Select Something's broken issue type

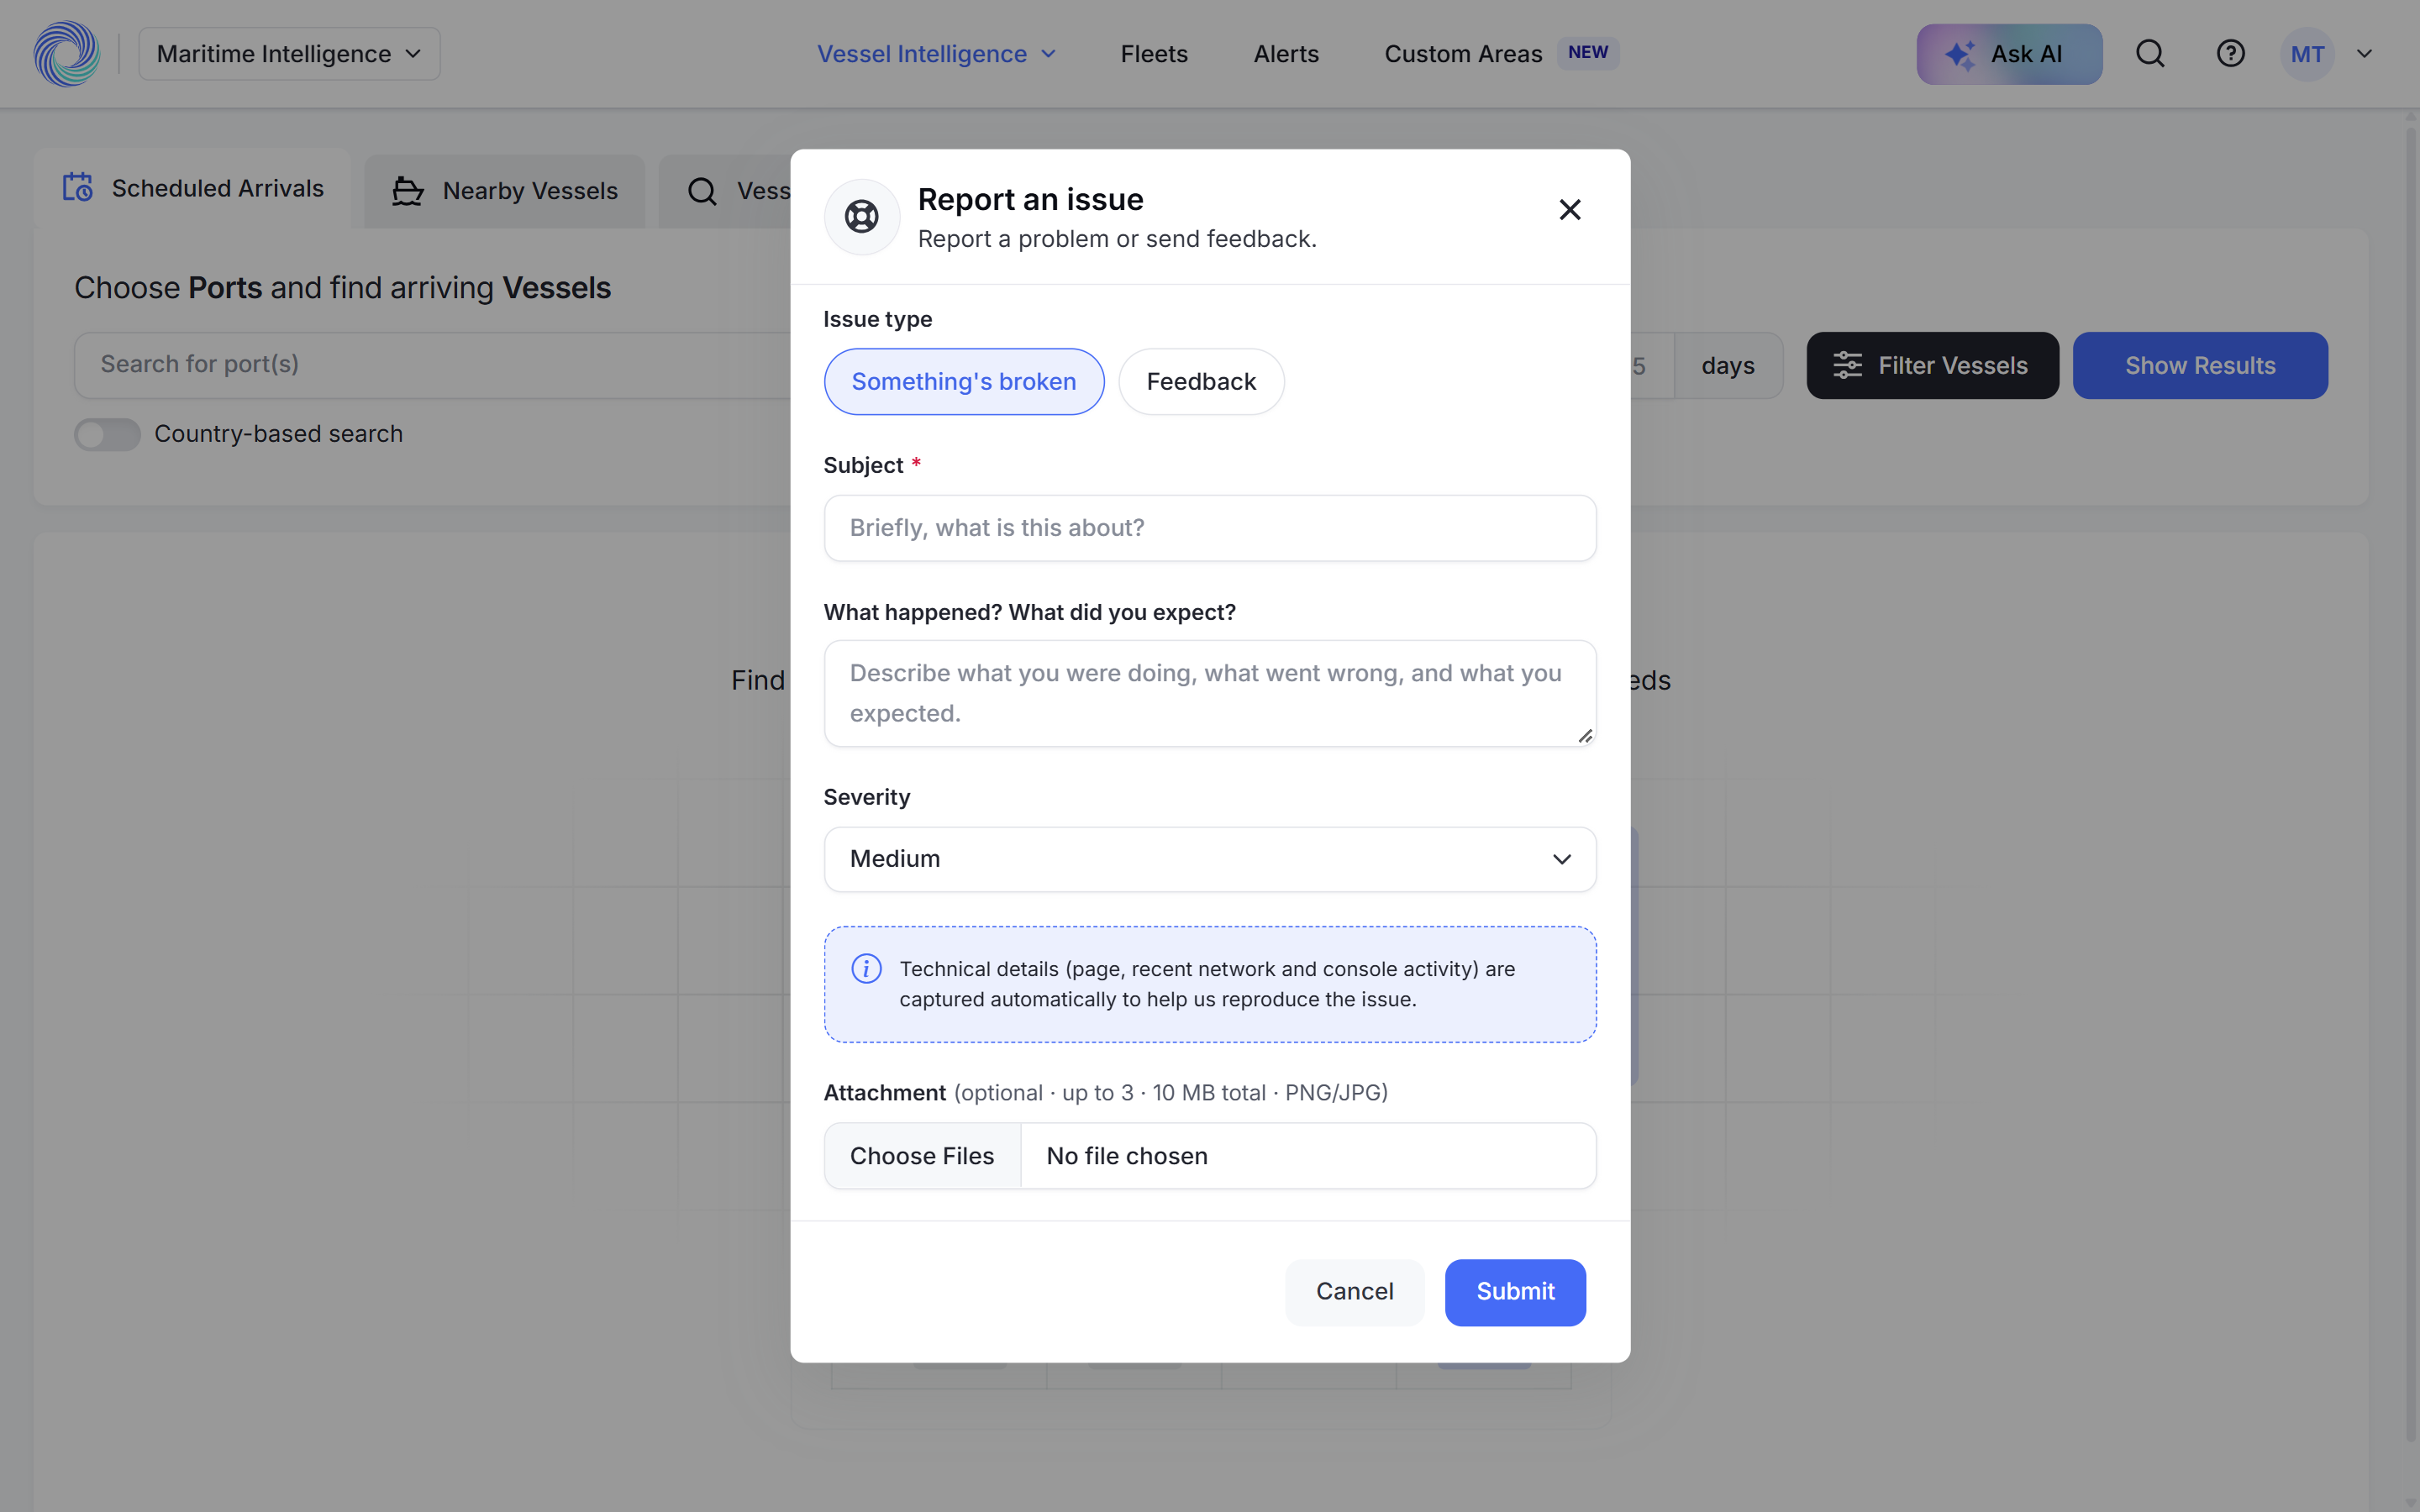[x=964, y=381]
